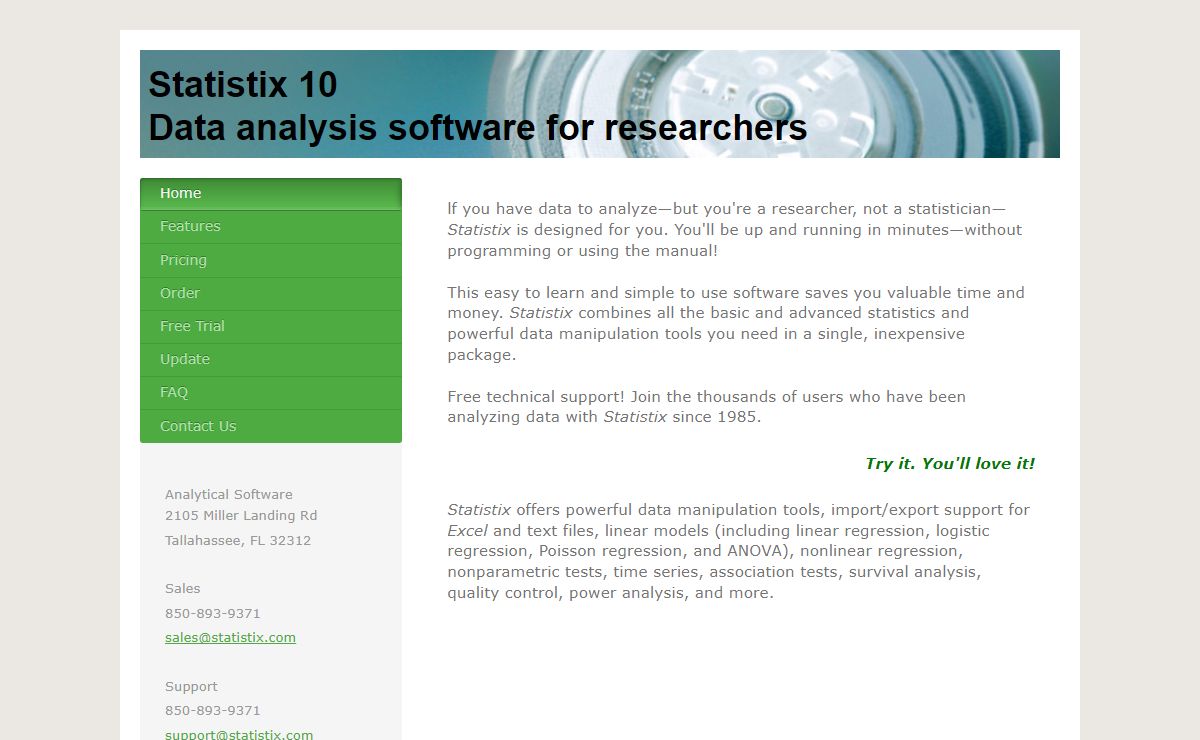Click the paragraph starting 'If you have data'
This screenshot has width=1200, height=740.
(735, 230)
